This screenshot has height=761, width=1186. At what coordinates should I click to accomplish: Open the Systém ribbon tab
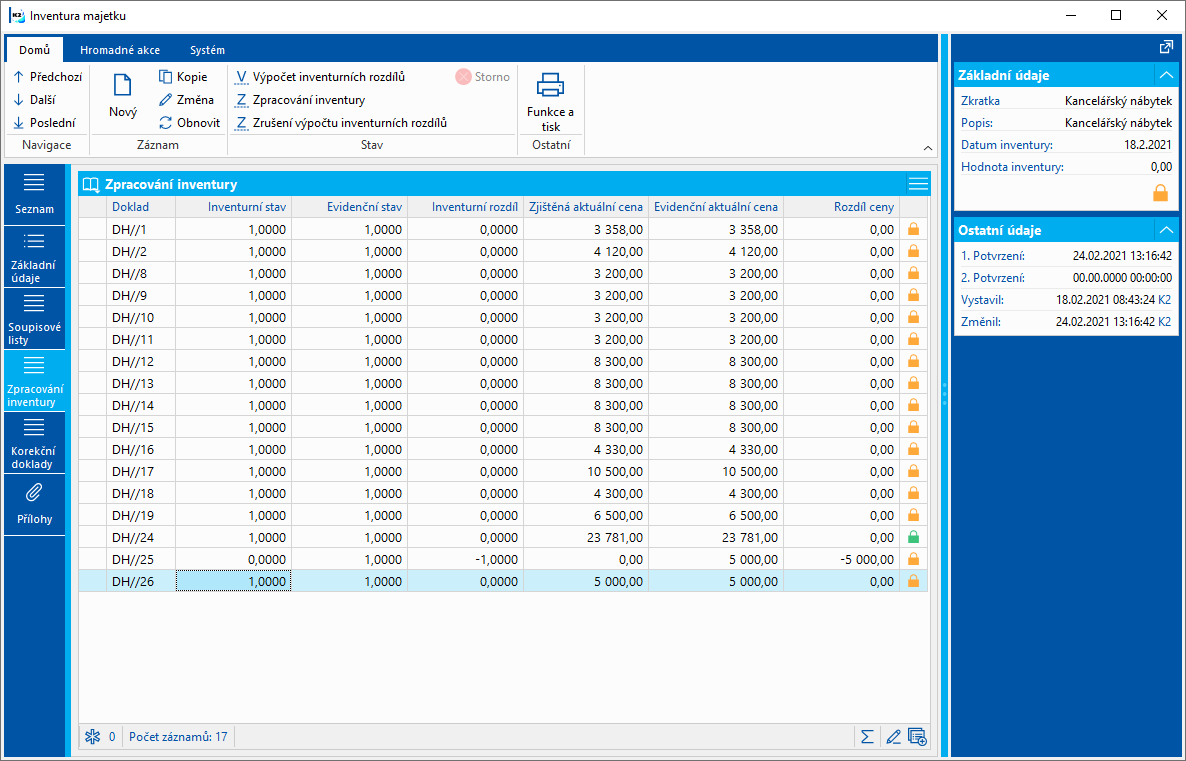coord(207,50)
